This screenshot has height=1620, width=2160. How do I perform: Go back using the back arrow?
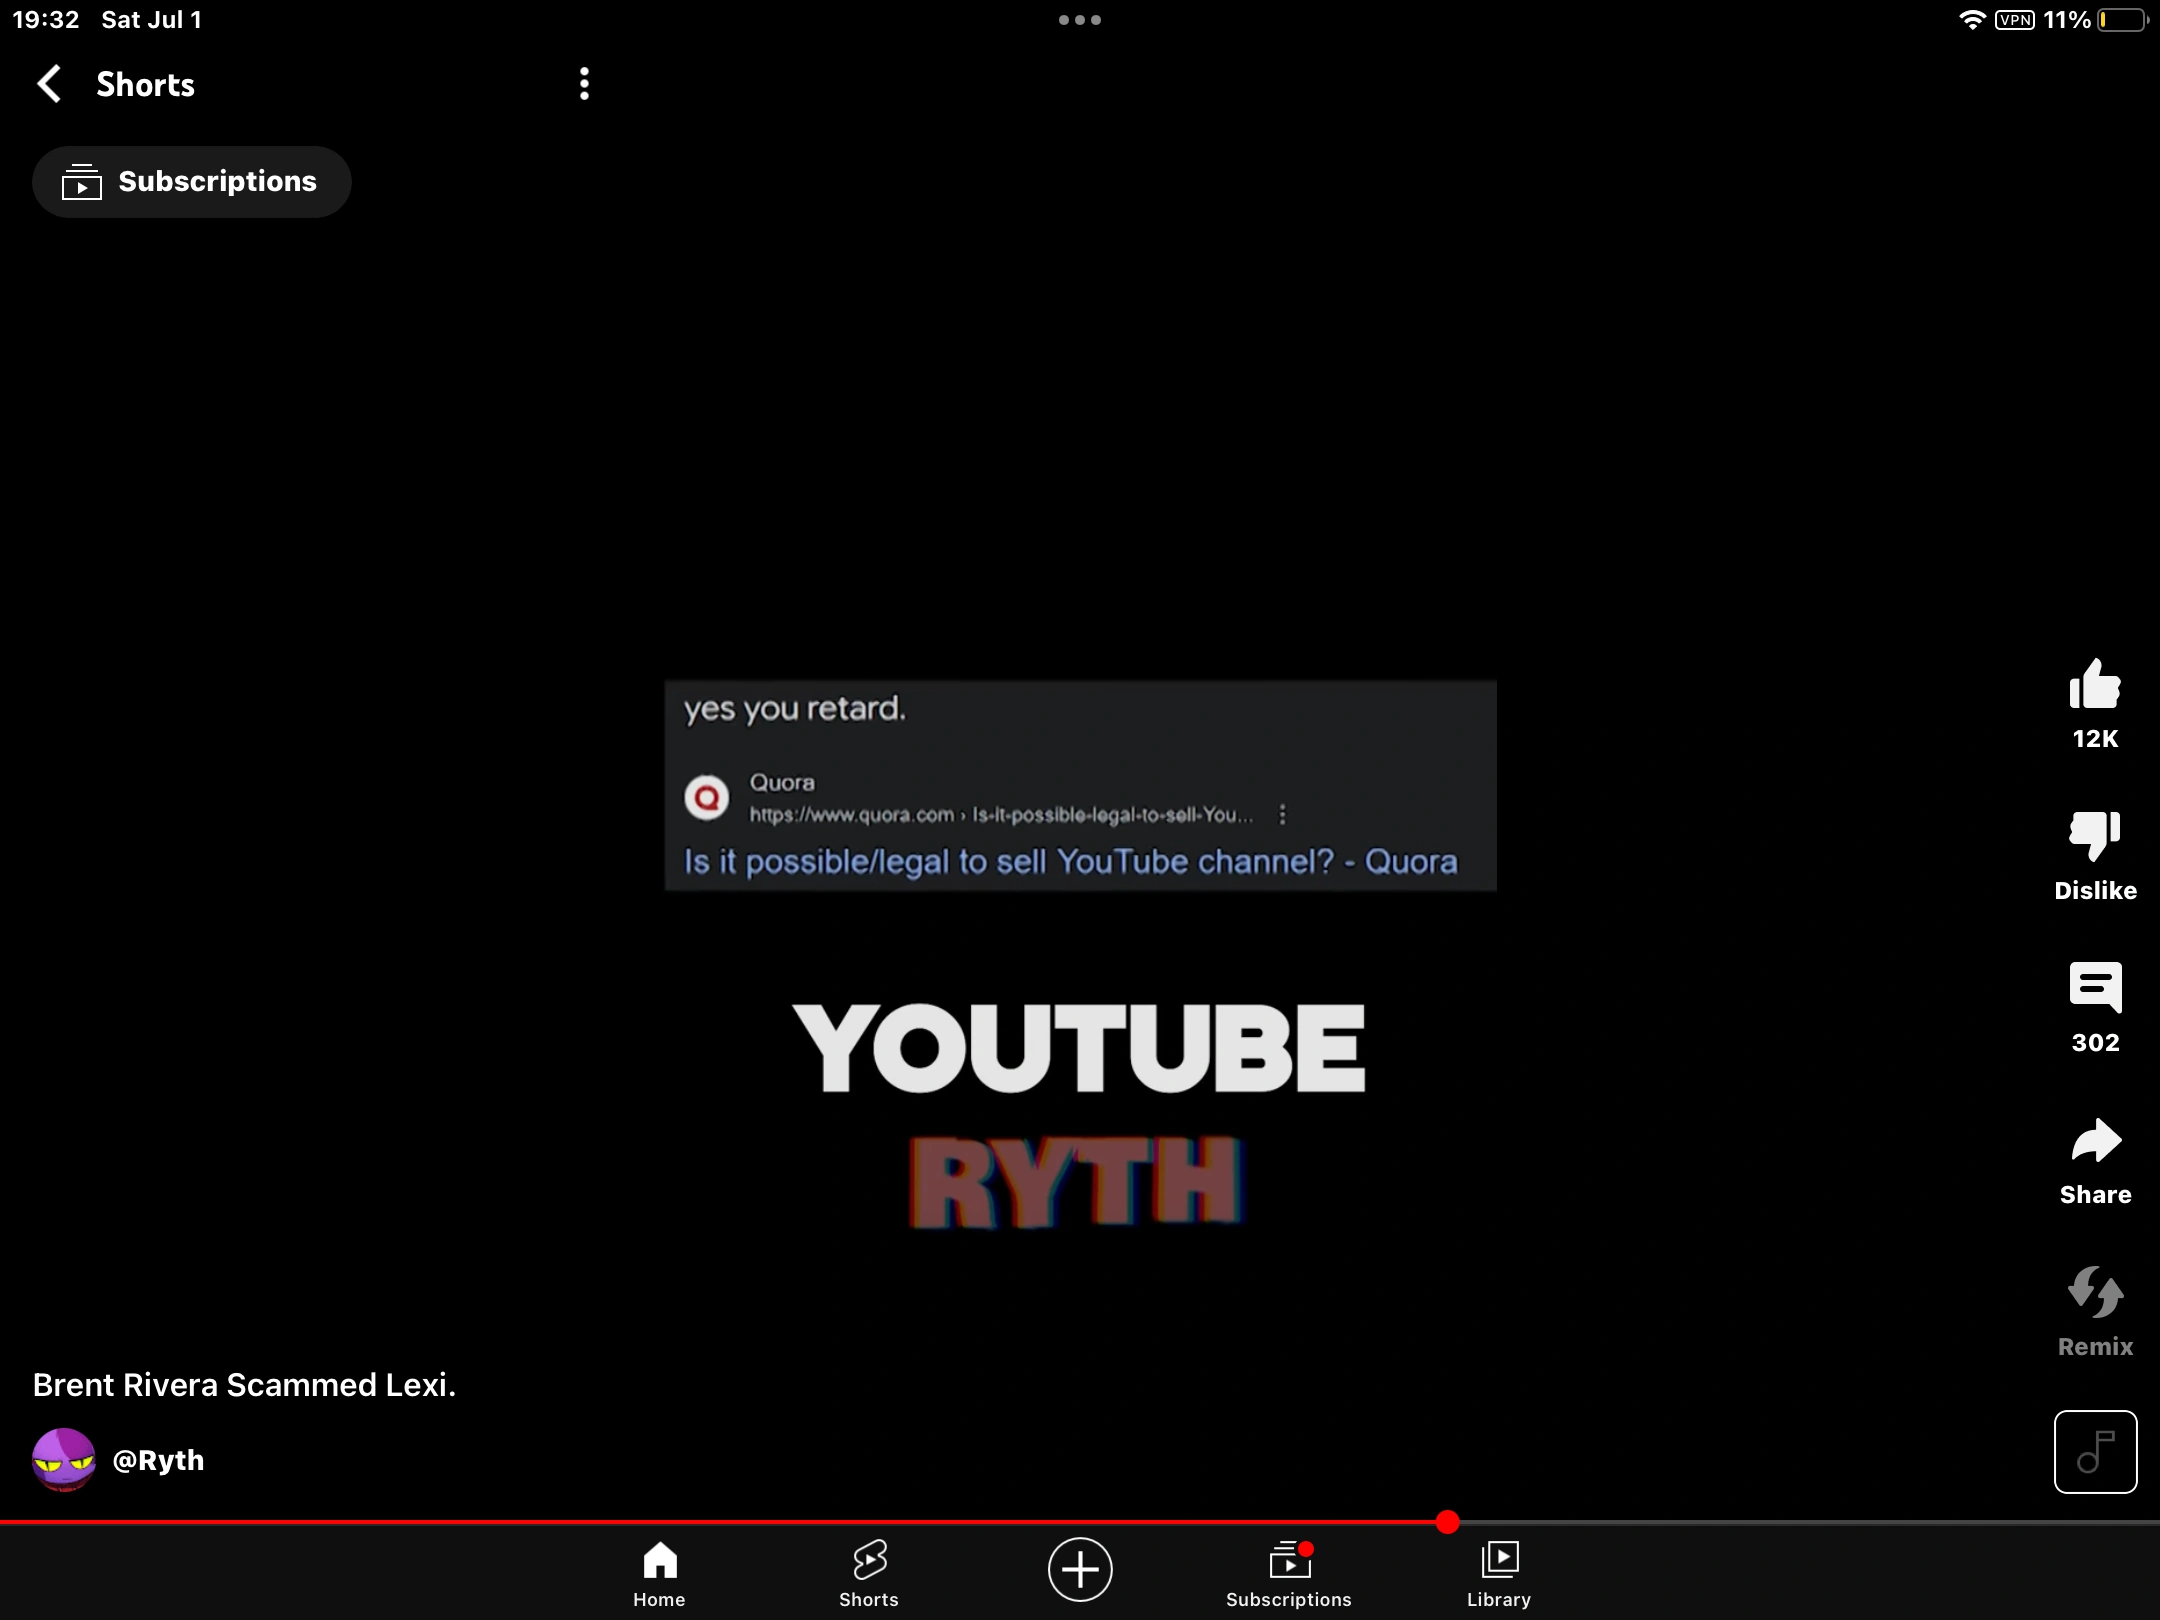[49, 83]
